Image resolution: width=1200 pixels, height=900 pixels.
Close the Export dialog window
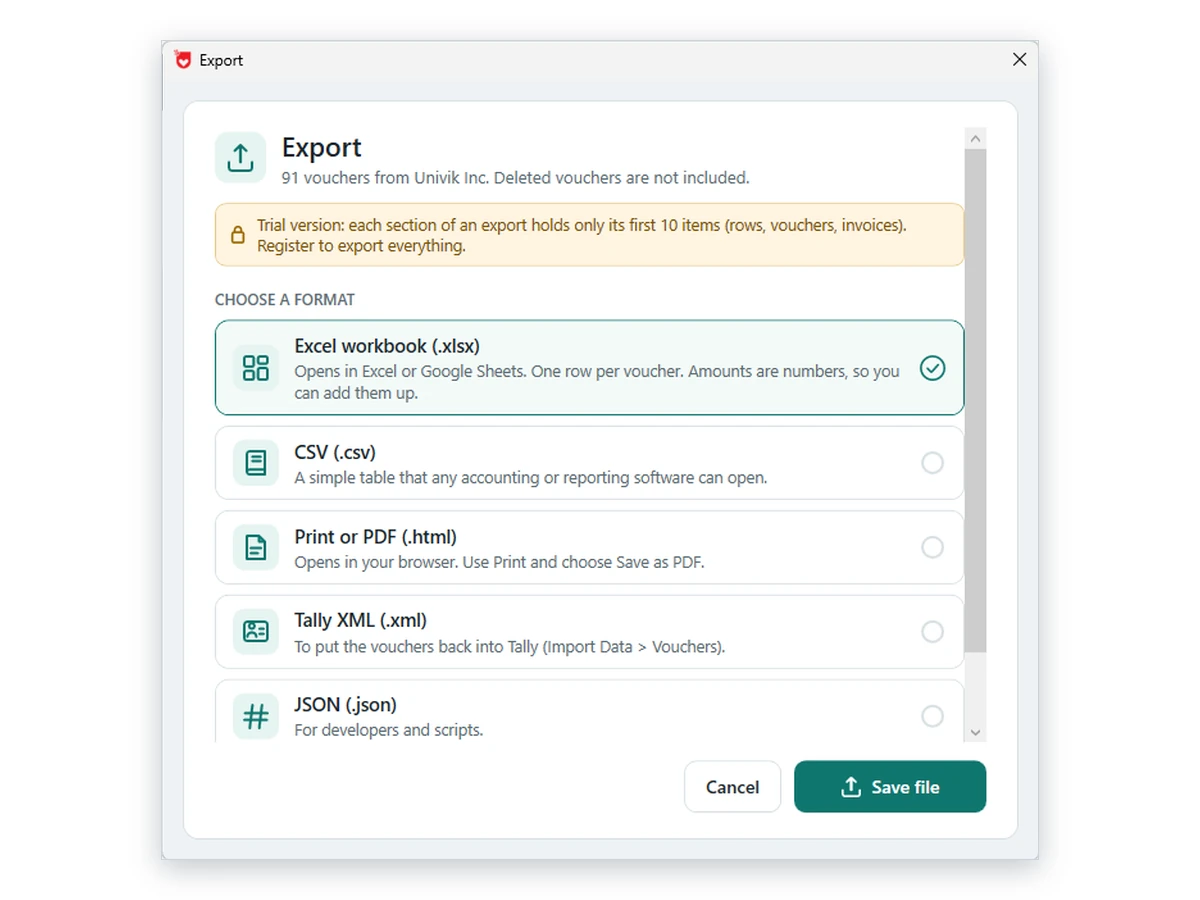pos(1019,60)
